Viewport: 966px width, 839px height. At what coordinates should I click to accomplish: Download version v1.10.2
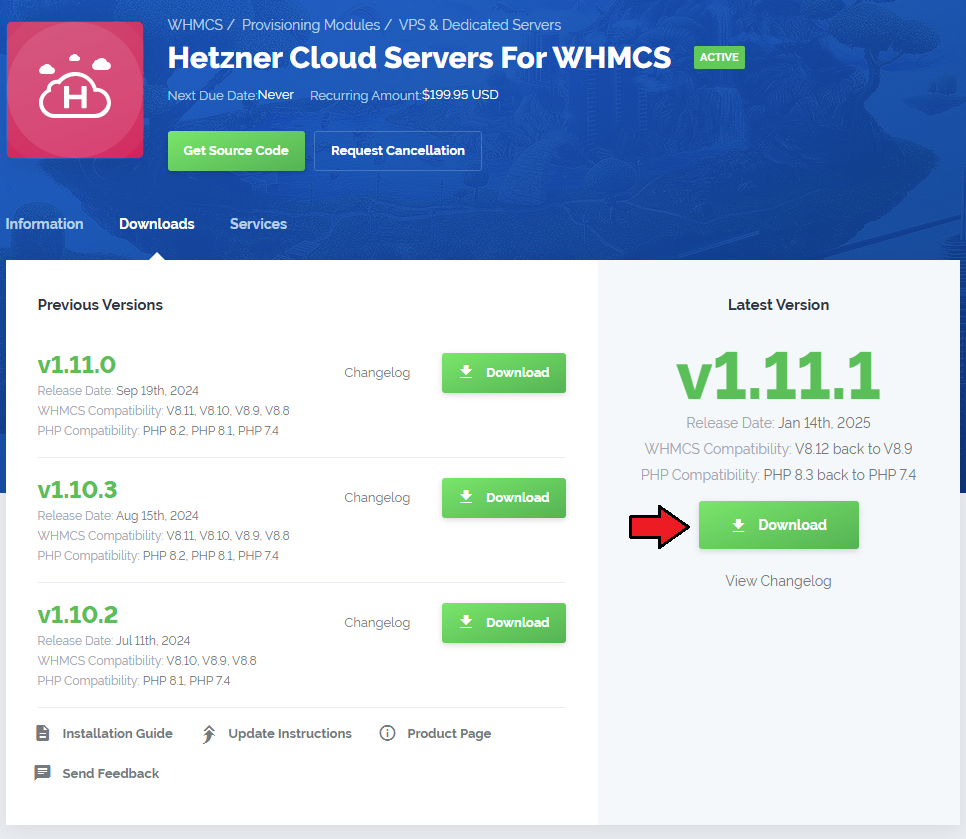click(503, 623)
